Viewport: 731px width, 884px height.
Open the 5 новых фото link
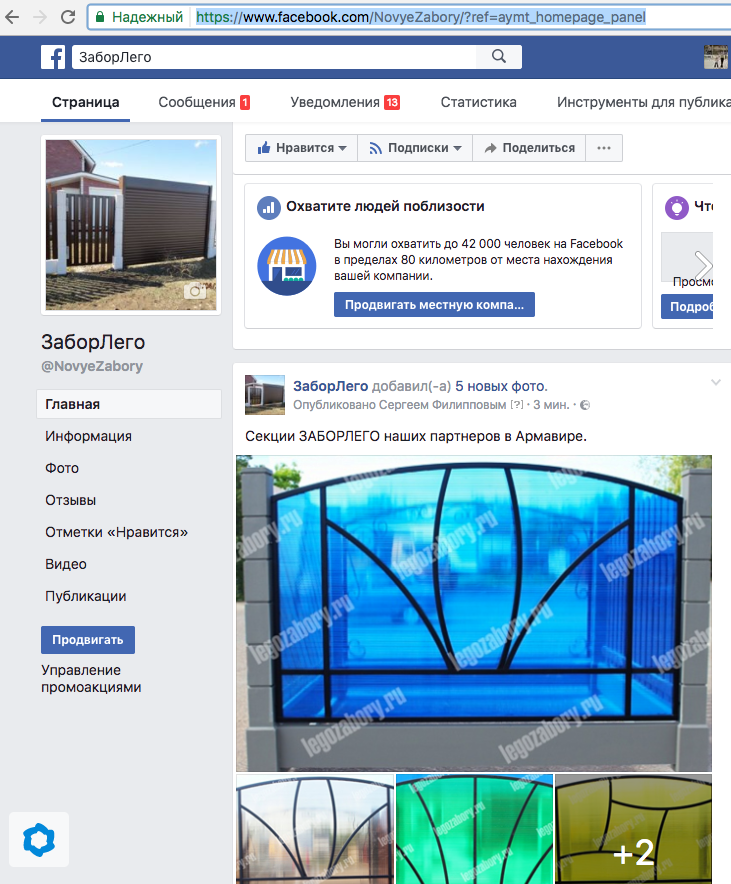click(501, 386)
